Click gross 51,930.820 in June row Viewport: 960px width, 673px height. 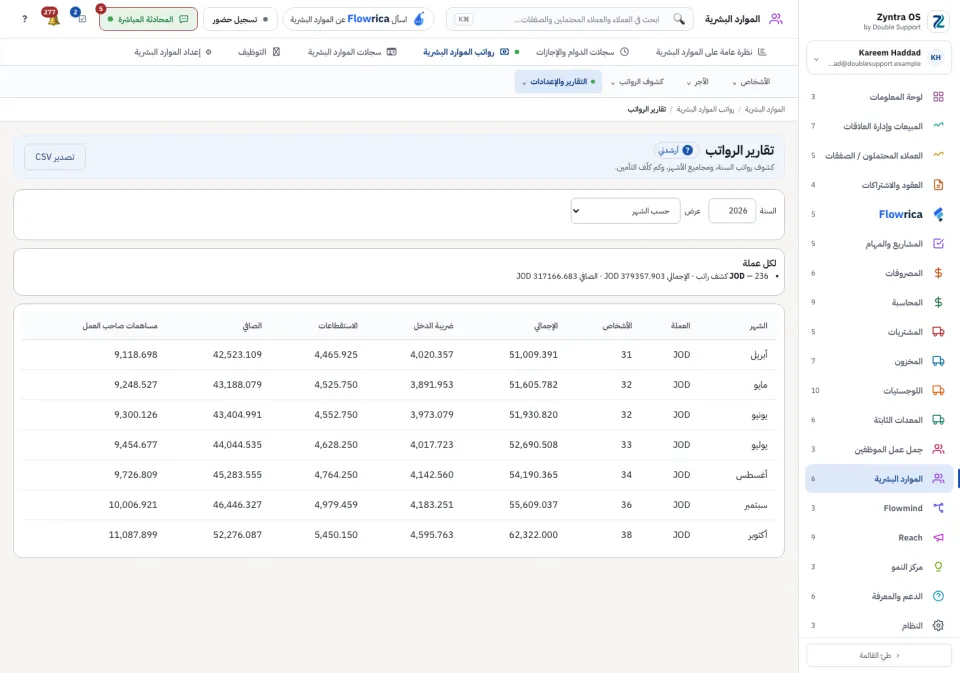(x=533, y=415)
